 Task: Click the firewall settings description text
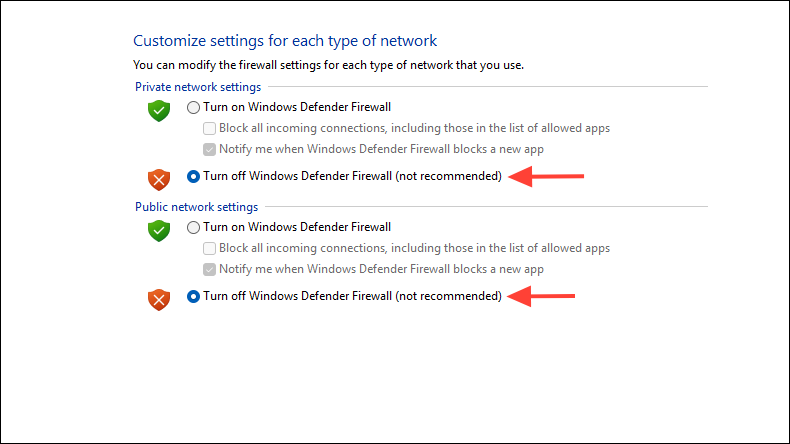click(x=328, y=65)
